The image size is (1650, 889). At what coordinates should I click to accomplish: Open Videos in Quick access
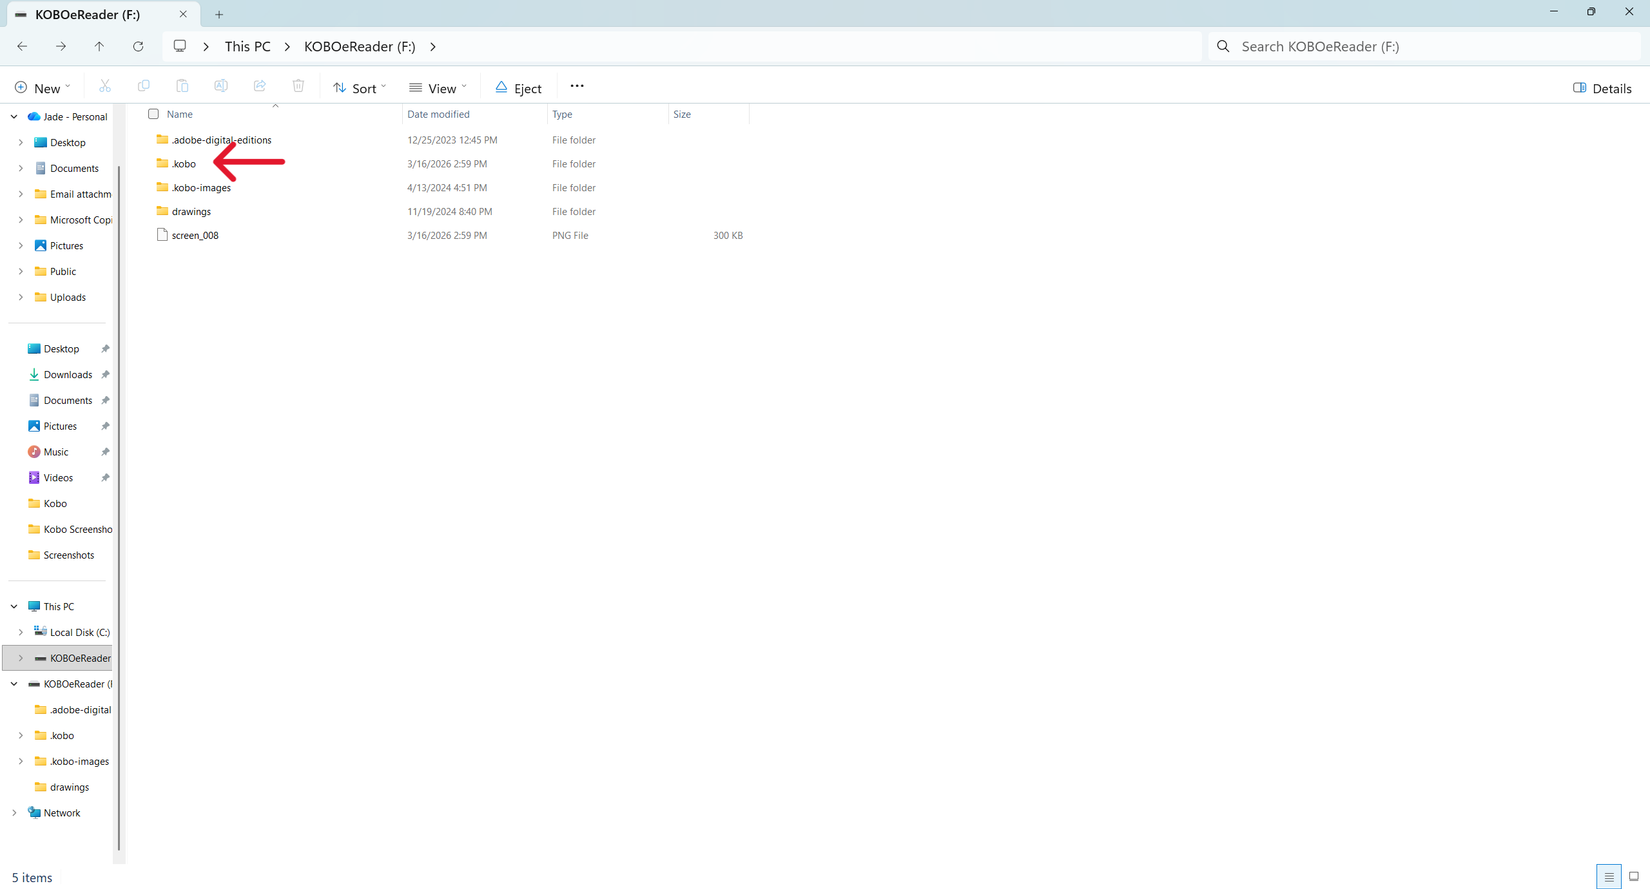[x=58, y=478]
